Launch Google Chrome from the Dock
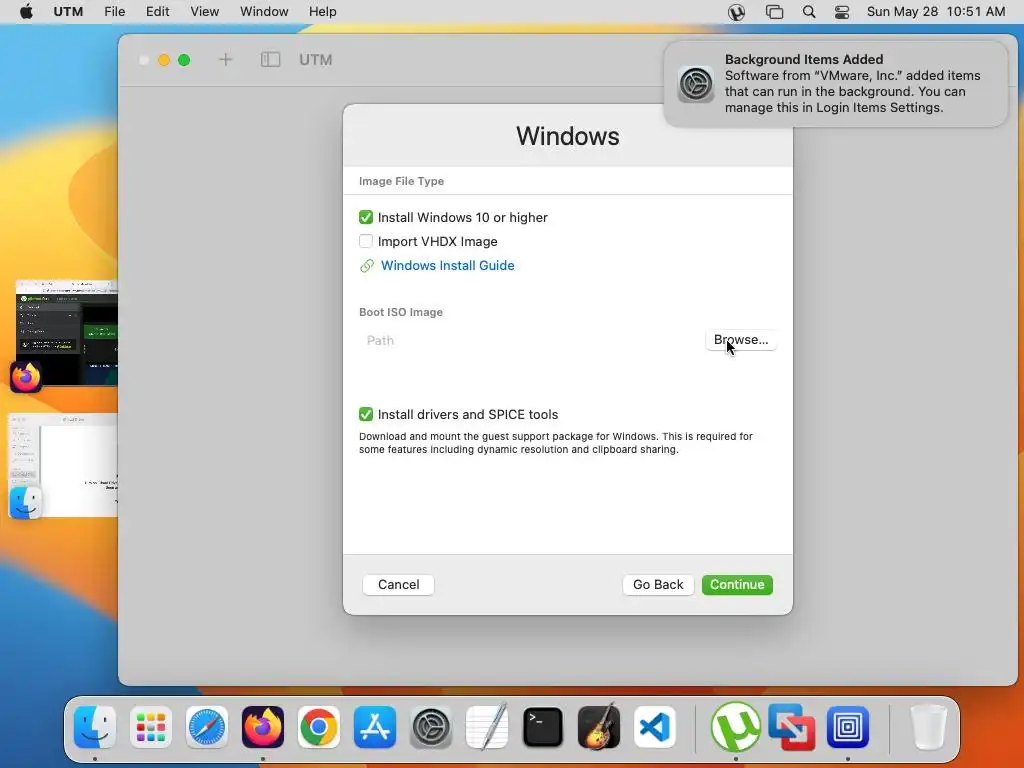The image size is (1024, 768). (319, 727)
